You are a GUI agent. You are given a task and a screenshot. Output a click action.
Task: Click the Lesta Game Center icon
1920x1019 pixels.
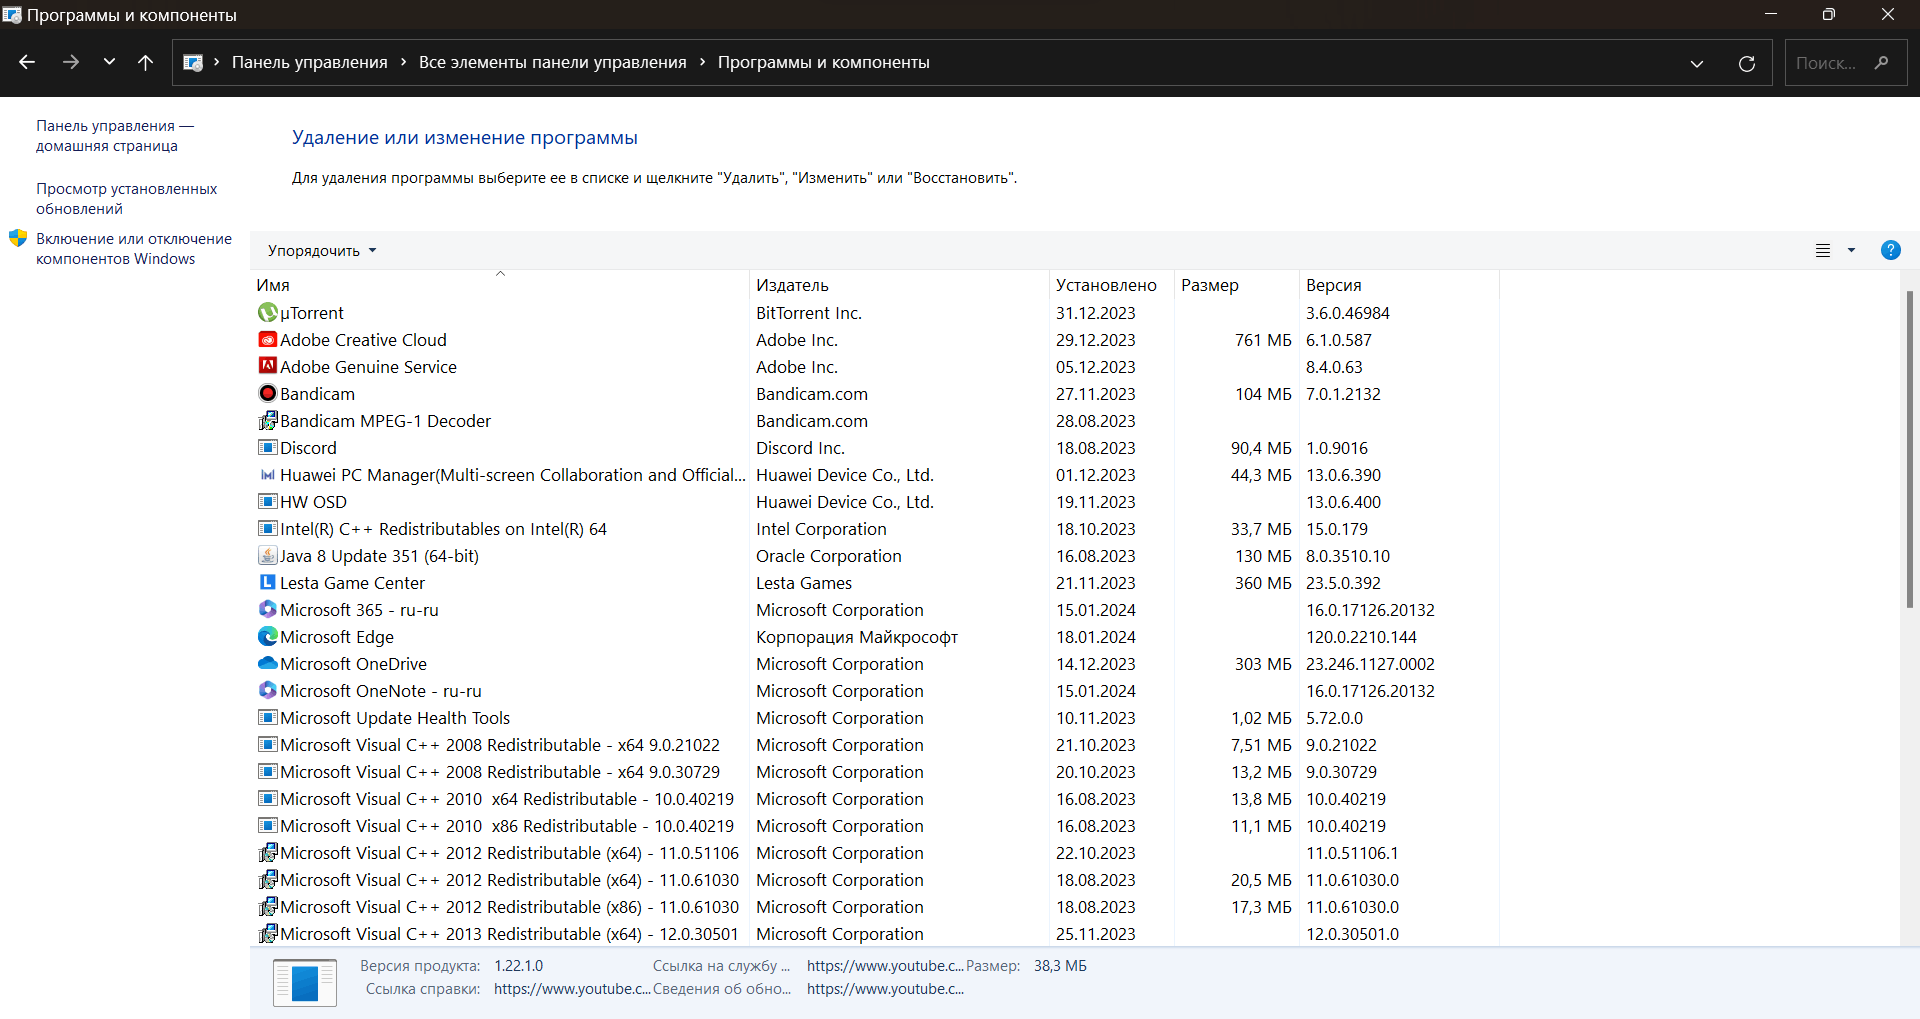pyautogui.click(x=268, y=582)
